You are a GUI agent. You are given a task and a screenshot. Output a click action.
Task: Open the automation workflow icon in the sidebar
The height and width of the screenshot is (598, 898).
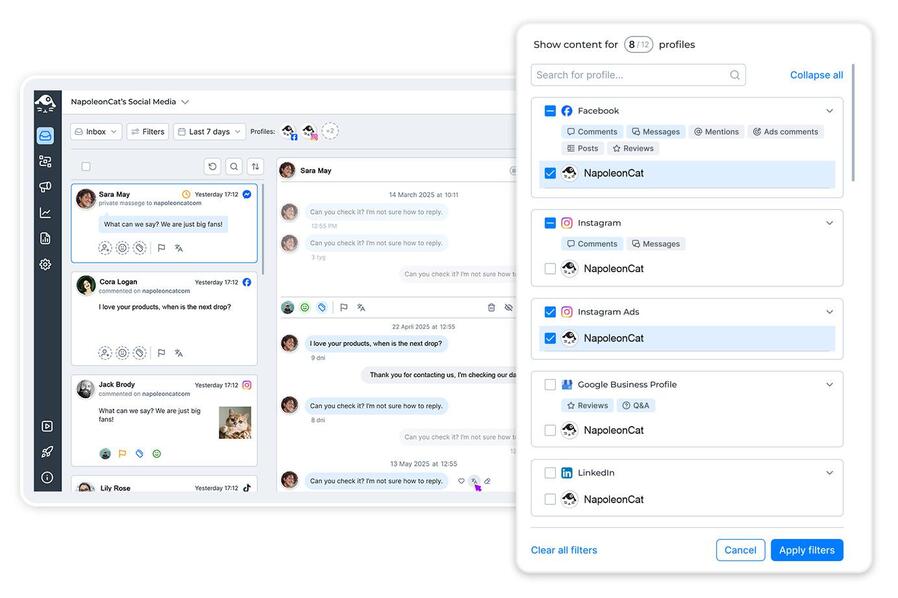45,162
